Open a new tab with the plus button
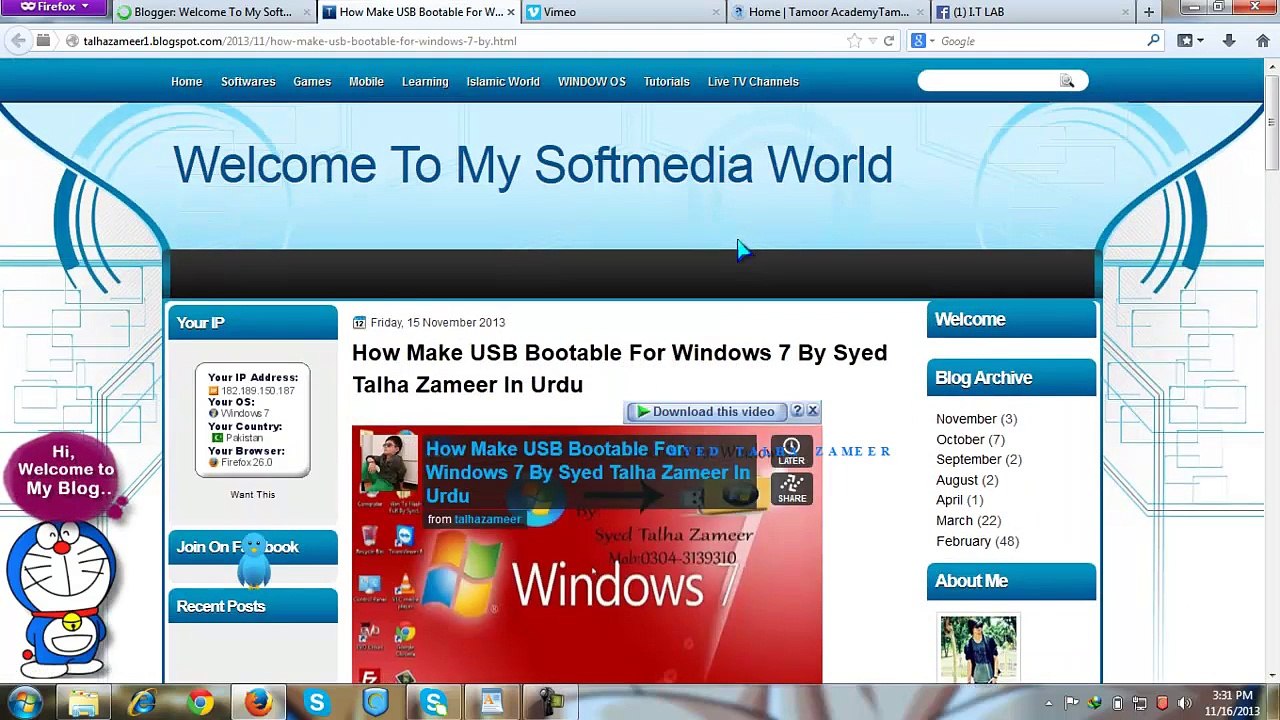This screenshot has height=720, width=1280. 1148,12
